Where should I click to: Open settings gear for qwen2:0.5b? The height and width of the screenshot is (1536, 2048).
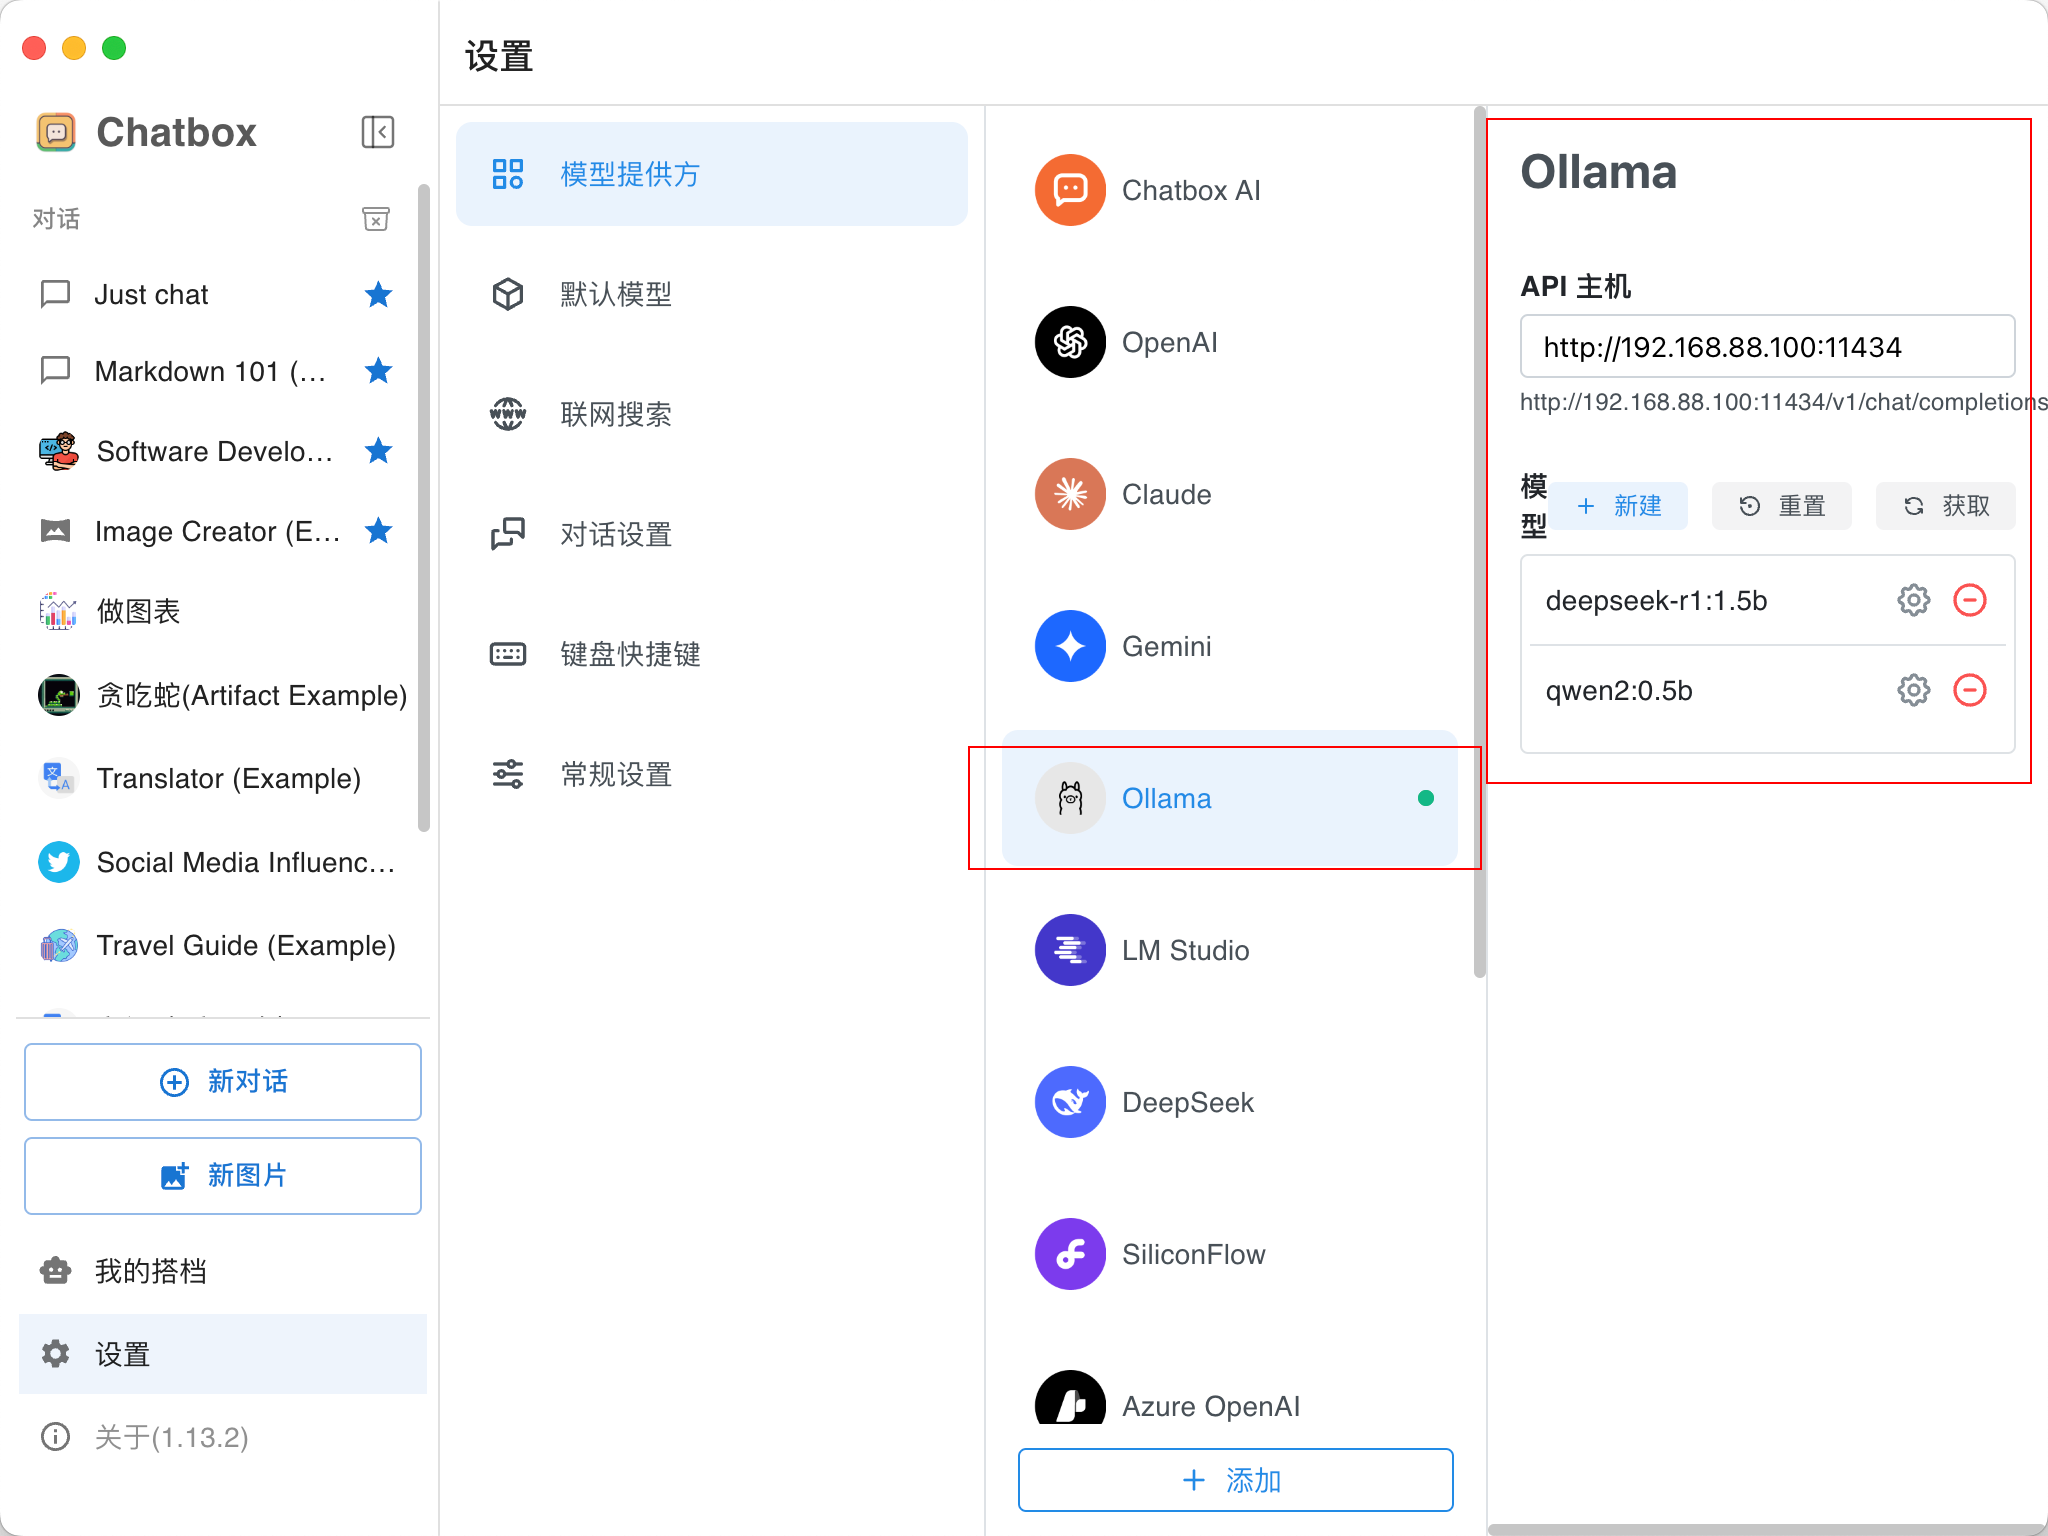[1914, 690]
